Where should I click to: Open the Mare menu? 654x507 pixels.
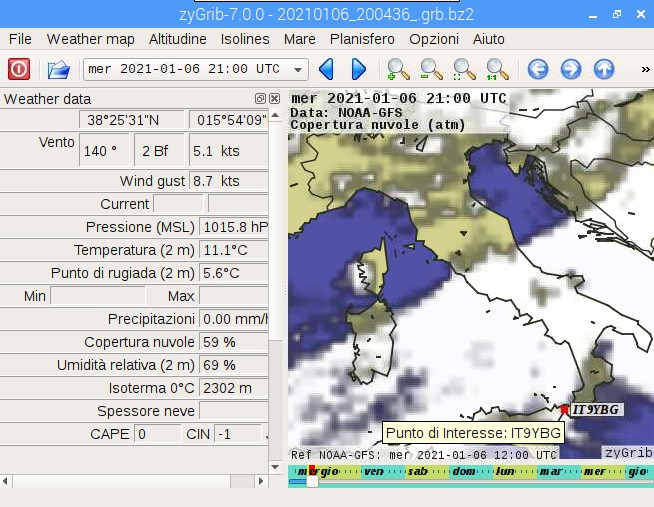pos(299,39)
